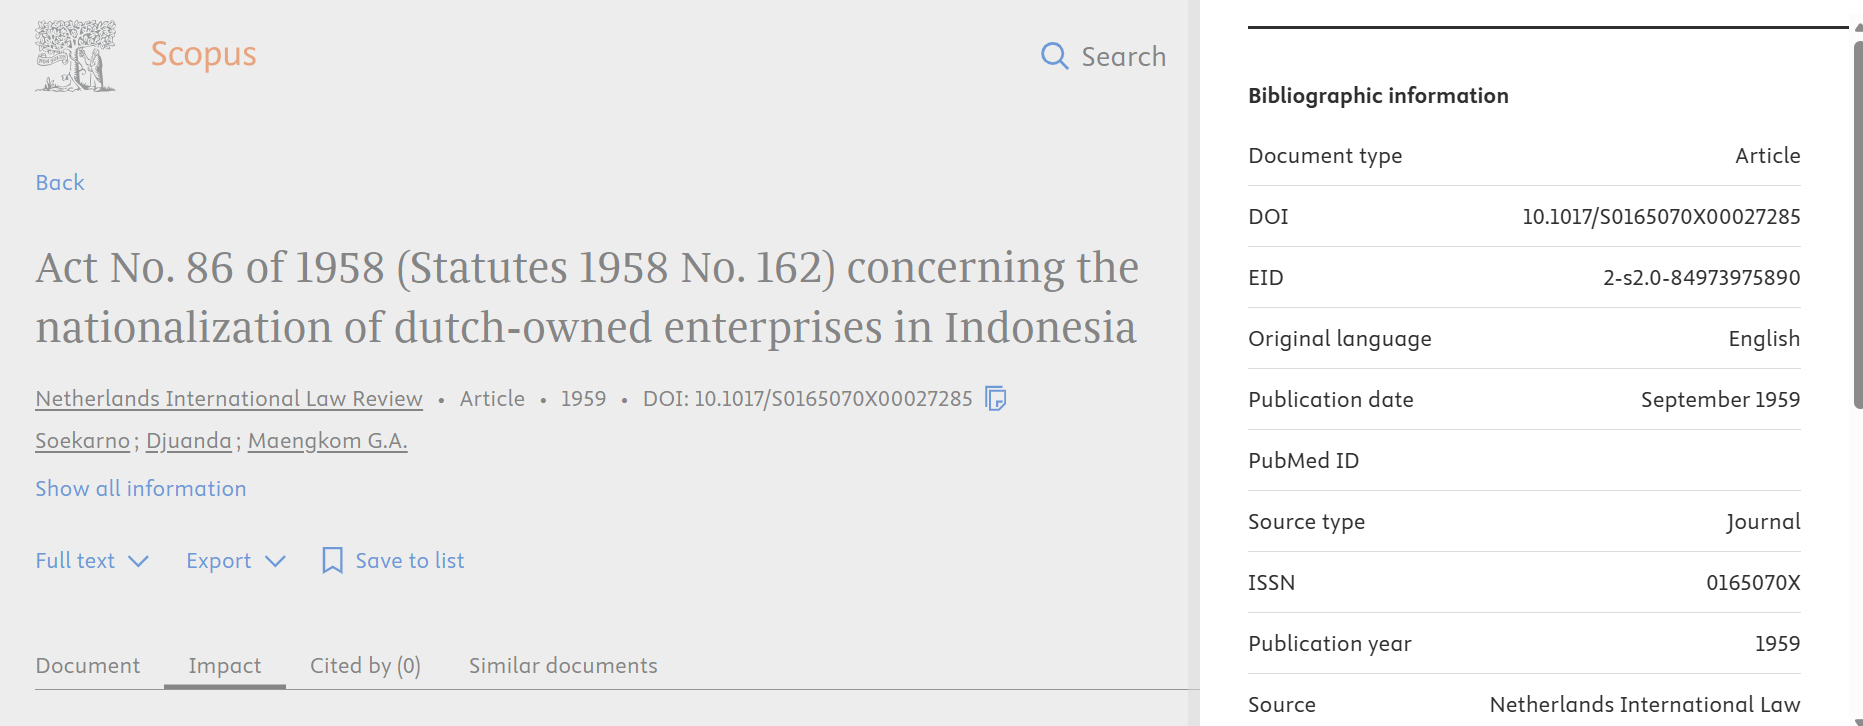Switch to the Impact tab
This screenshot has width=1863, height=726.
point(225,666)
